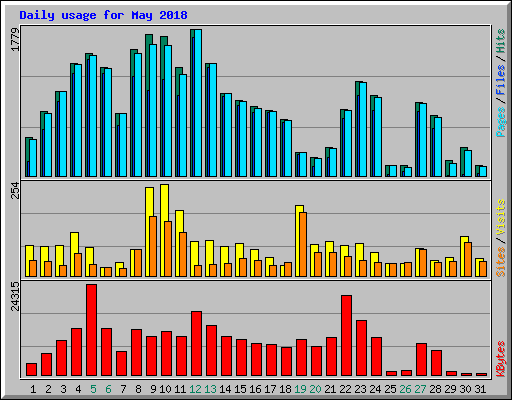The image size is (512, 400).
Task: Click the day 31 label on the axis
Action: 480,389
